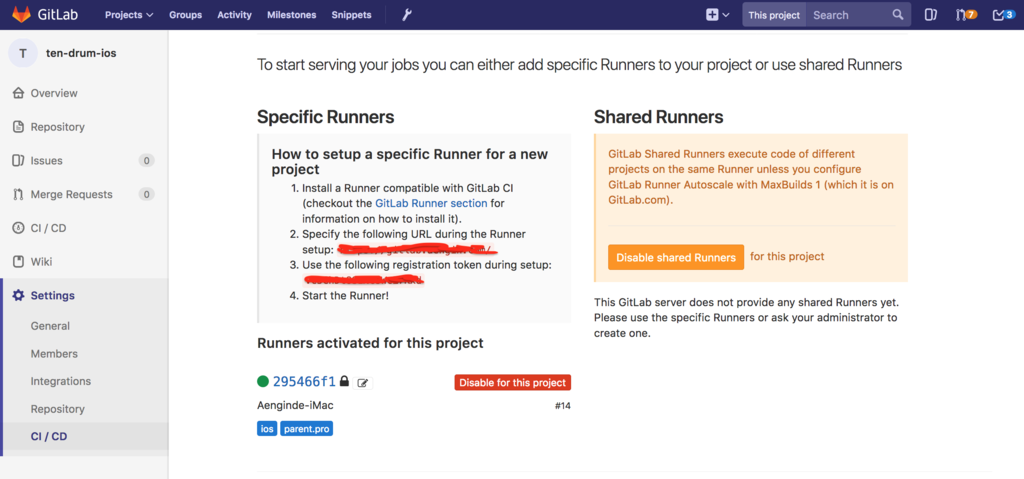Click the Settings gear icon

coord(18,295)
